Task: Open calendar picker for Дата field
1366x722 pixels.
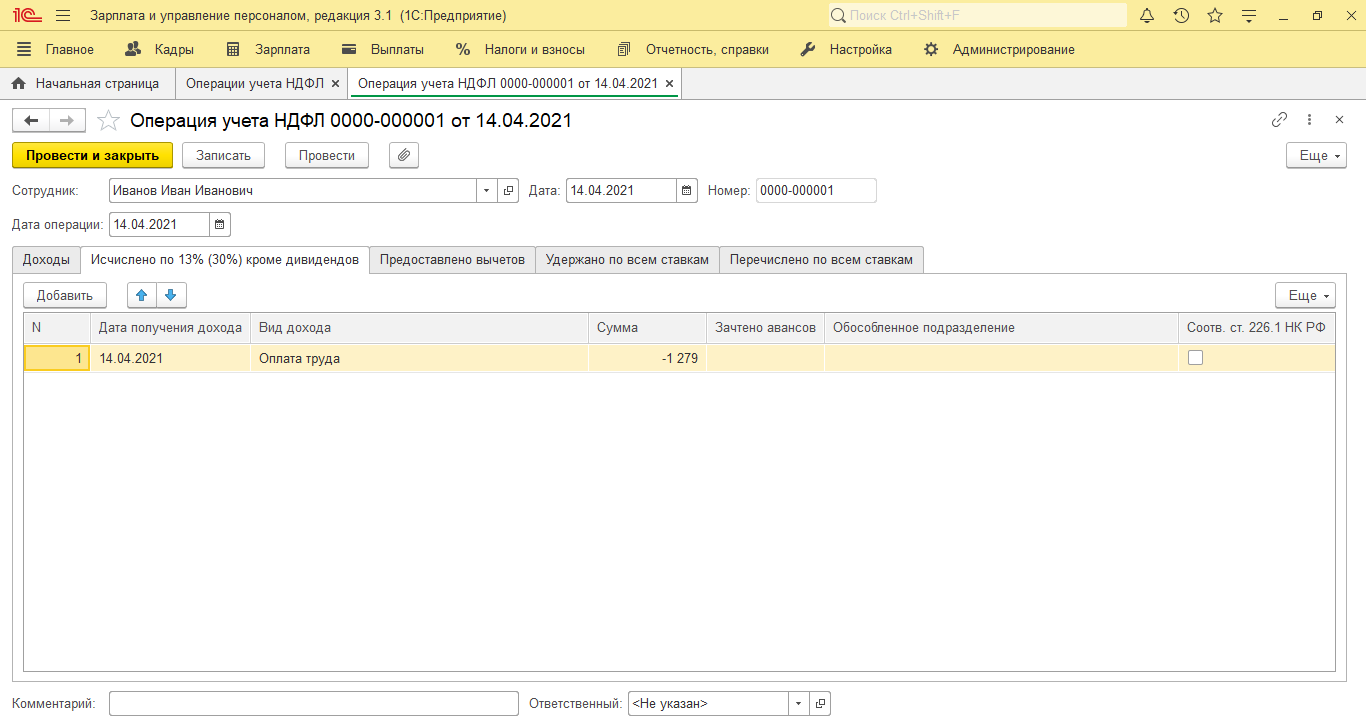Action: pyautogui.click(x=687, y=191)
